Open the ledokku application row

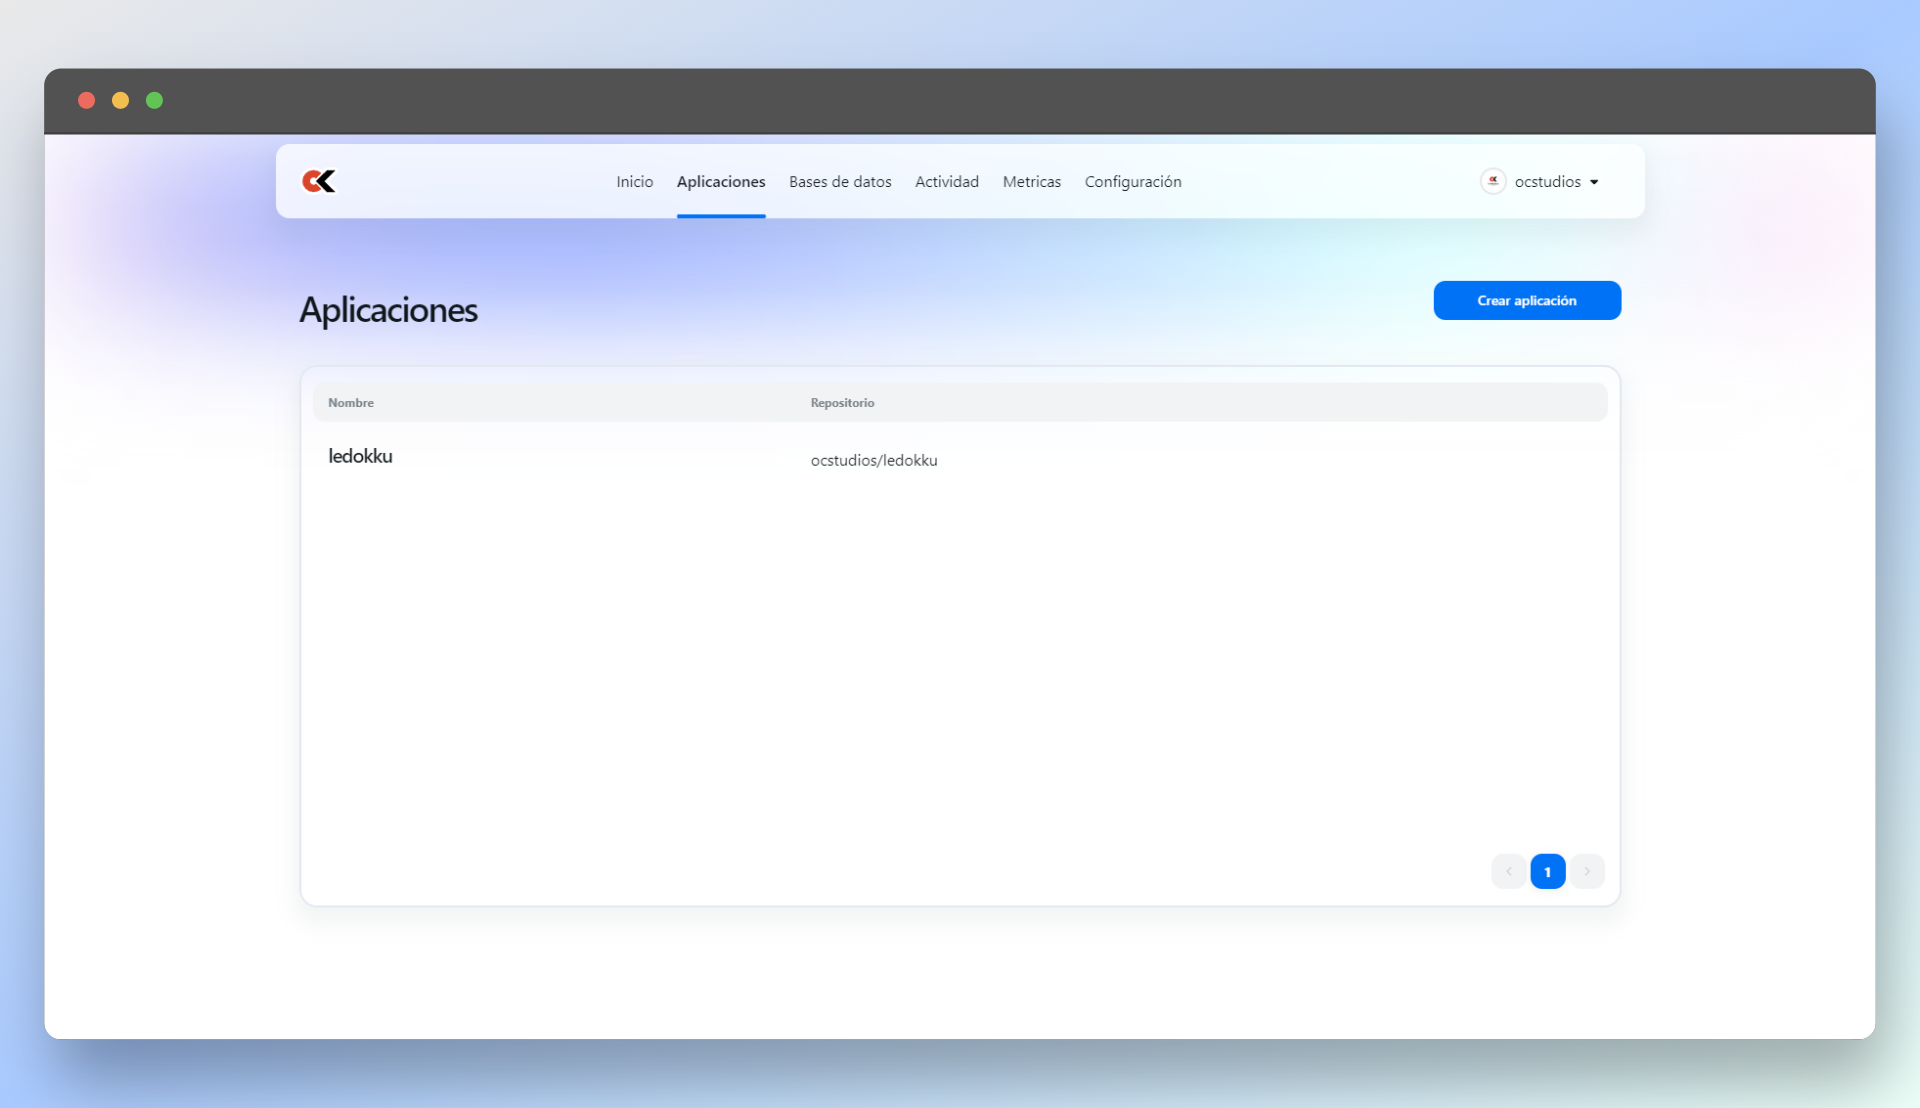360,456
